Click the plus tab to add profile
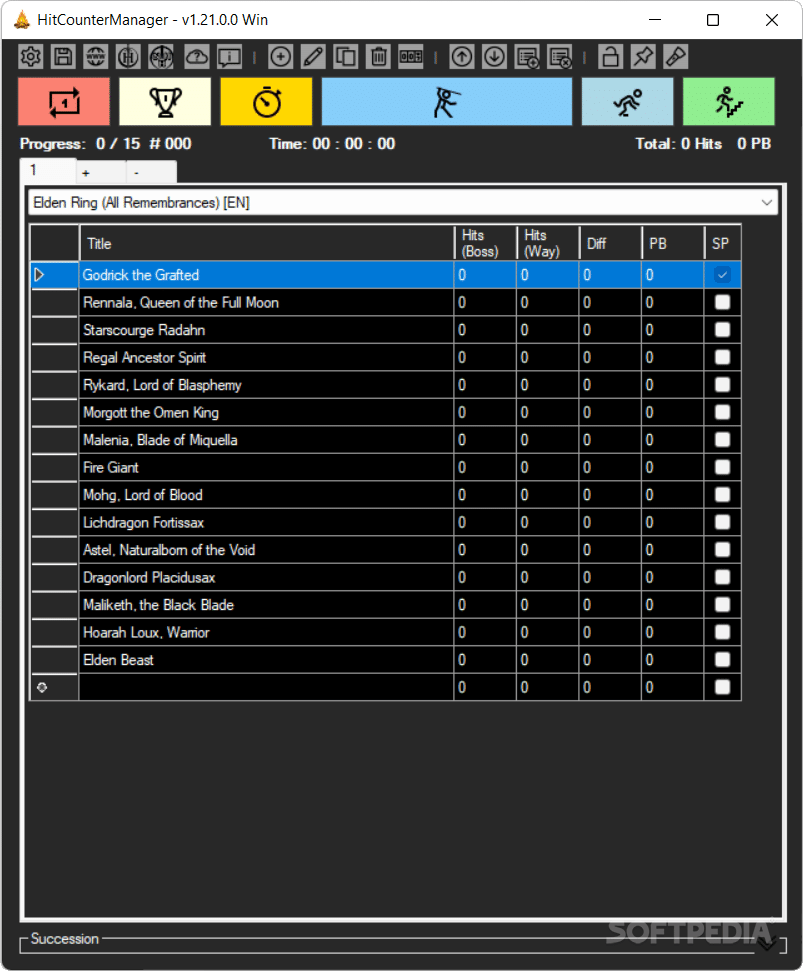803x971 pixels. click(101, 173)
